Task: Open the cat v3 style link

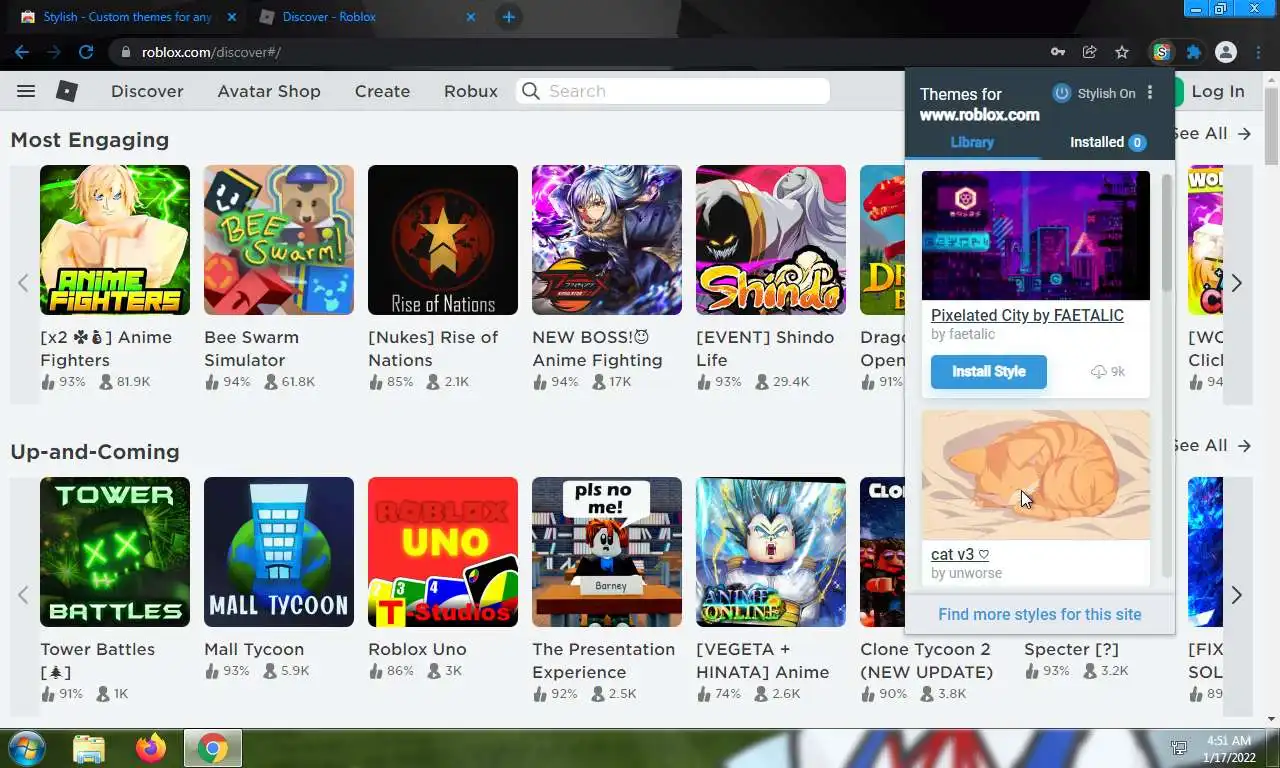Action: 960,554
